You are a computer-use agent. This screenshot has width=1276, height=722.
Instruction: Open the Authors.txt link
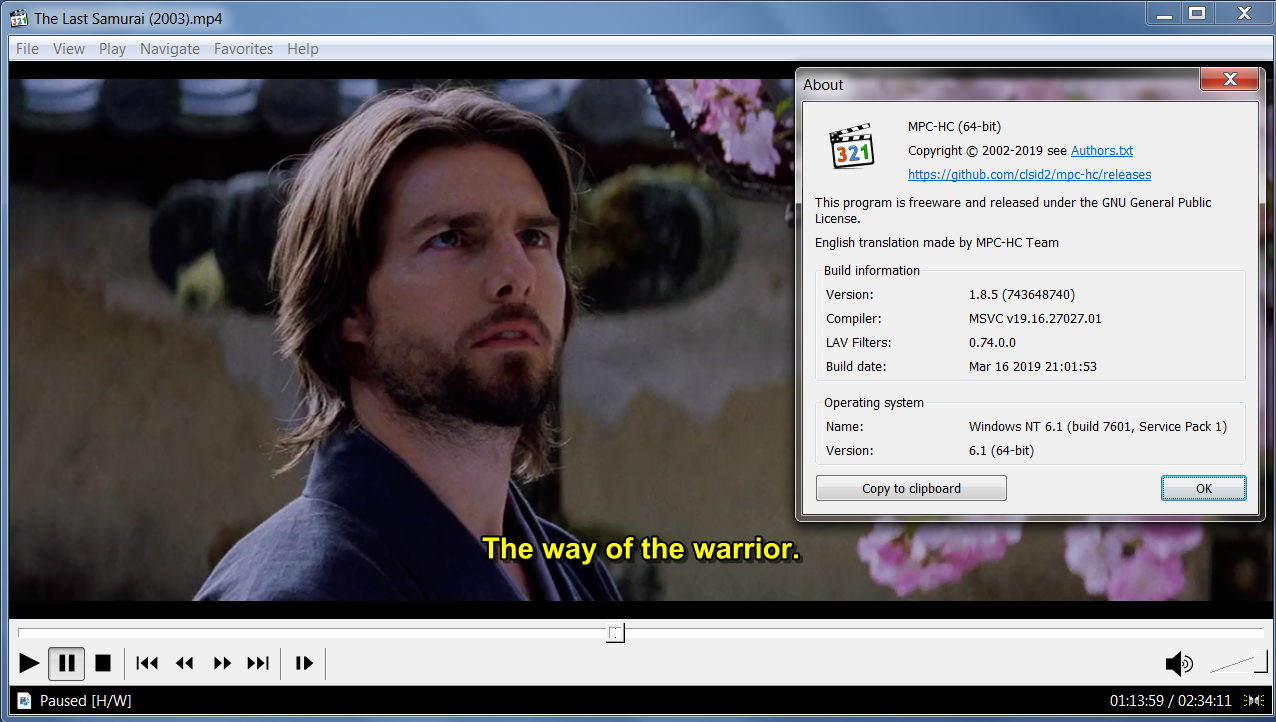(1101, 151)
